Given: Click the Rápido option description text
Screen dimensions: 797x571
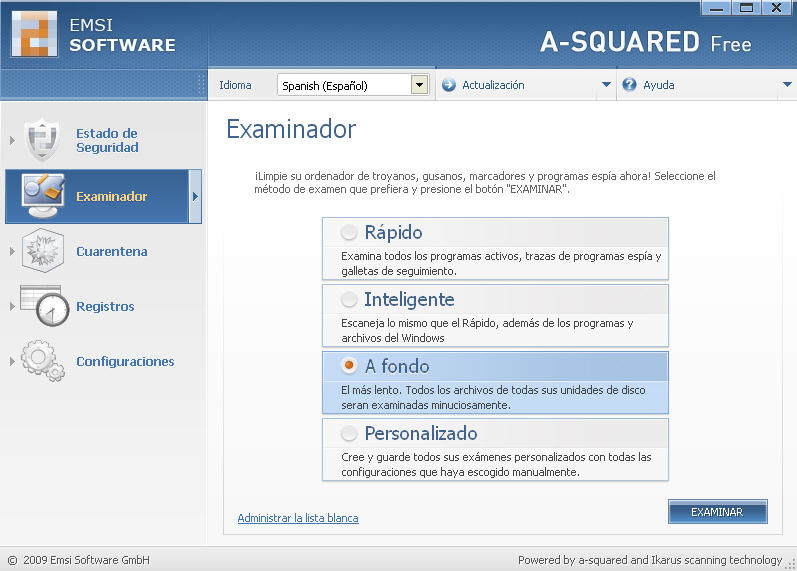Looking at the screenshot, I should [x=501, y=263].
